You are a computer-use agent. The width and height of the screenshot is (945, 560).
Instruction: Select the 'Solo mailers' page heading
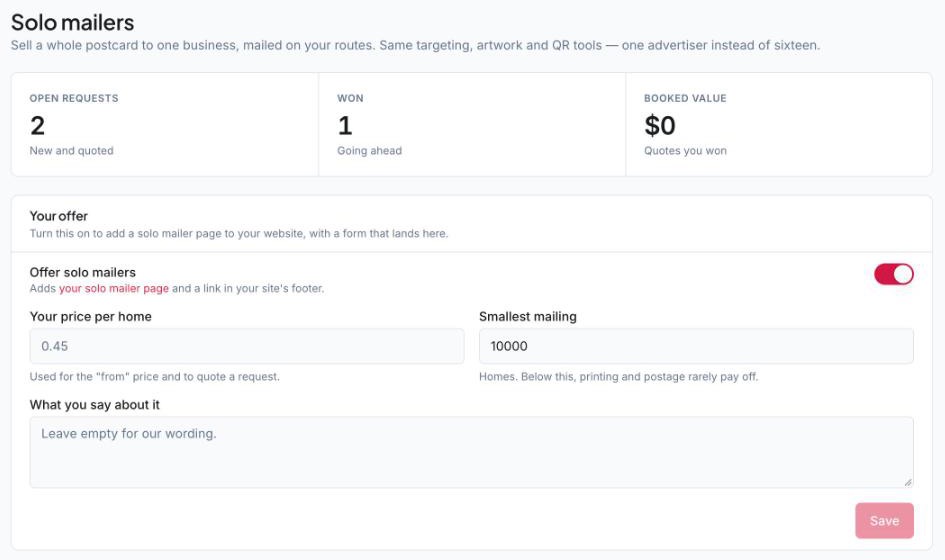72,23
